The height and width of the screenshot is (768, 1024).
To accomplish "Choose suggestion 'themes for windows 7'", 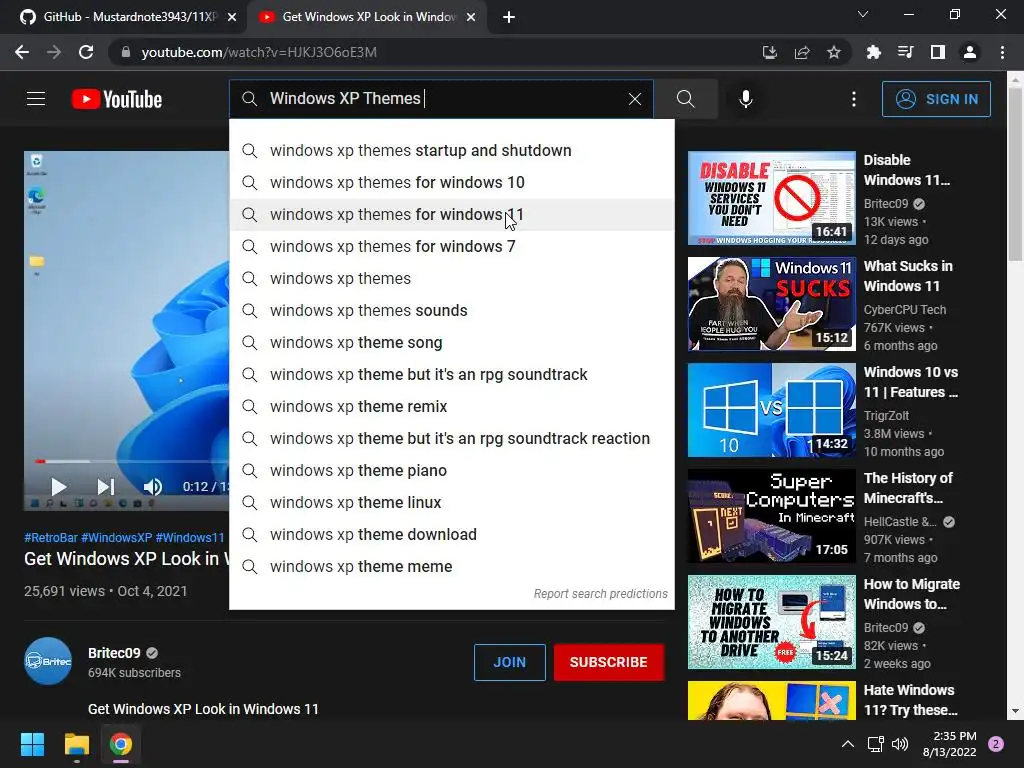I will pyautogui.click(x=451, y=246).
